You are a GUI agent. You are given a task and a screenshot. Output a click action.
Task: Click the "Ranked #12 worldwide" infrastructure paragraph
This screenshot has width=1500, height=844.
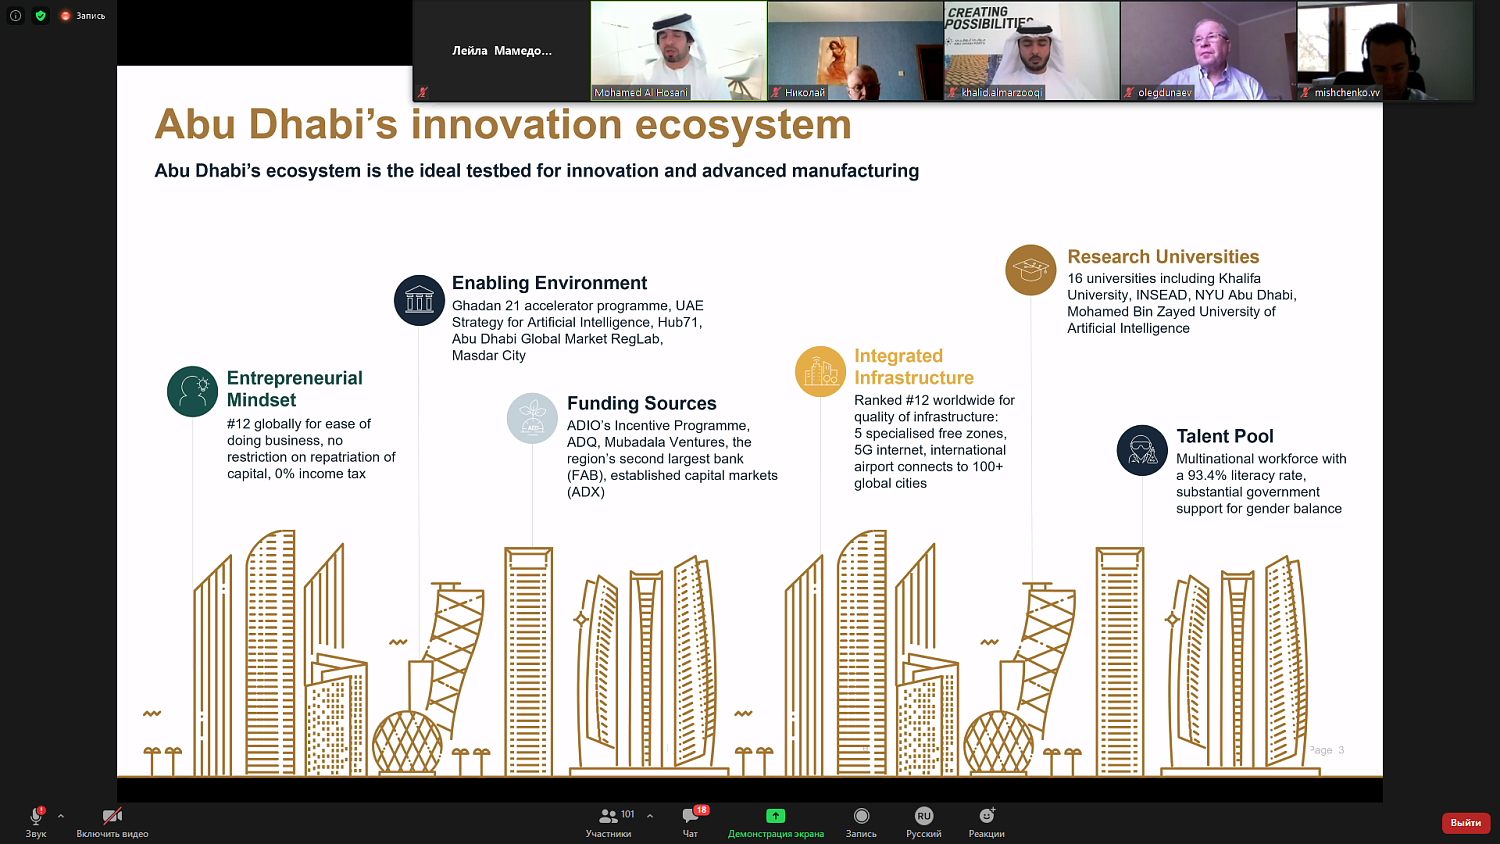(934, 442)
